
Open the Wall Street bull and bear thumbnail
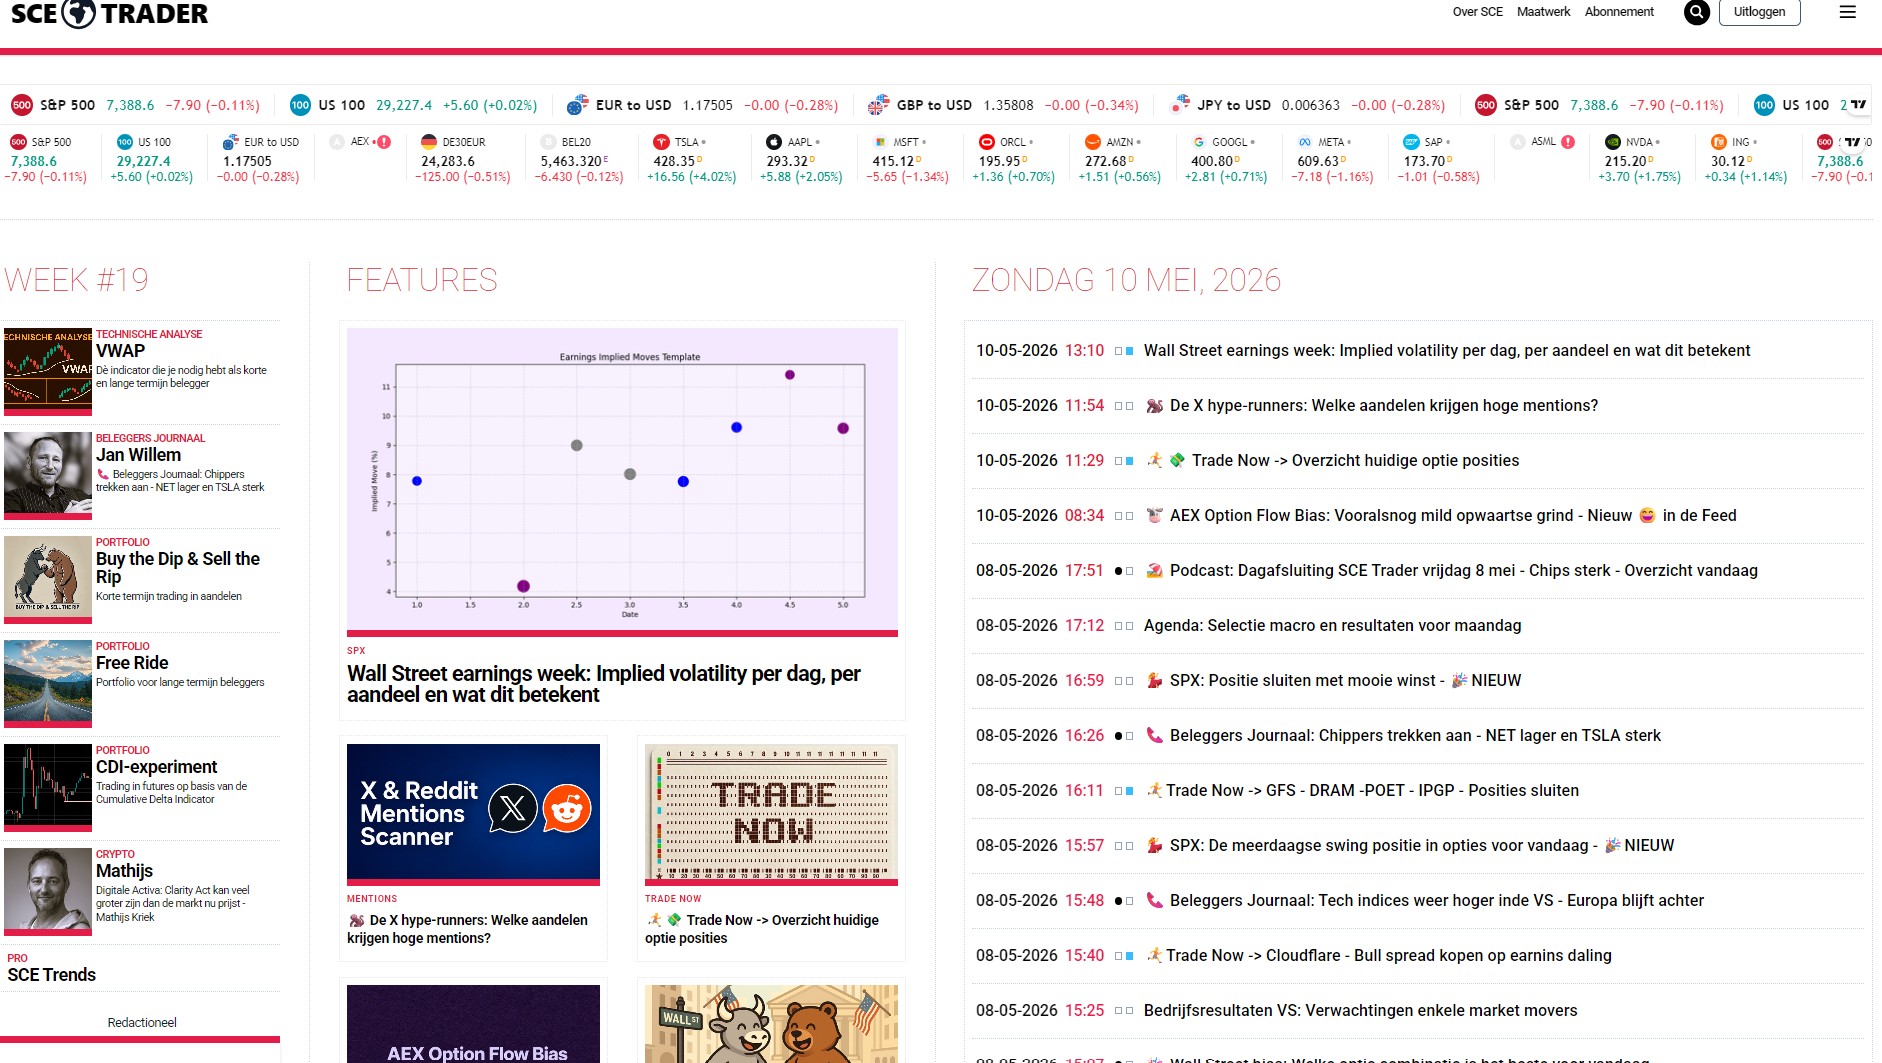point(771,1024)
